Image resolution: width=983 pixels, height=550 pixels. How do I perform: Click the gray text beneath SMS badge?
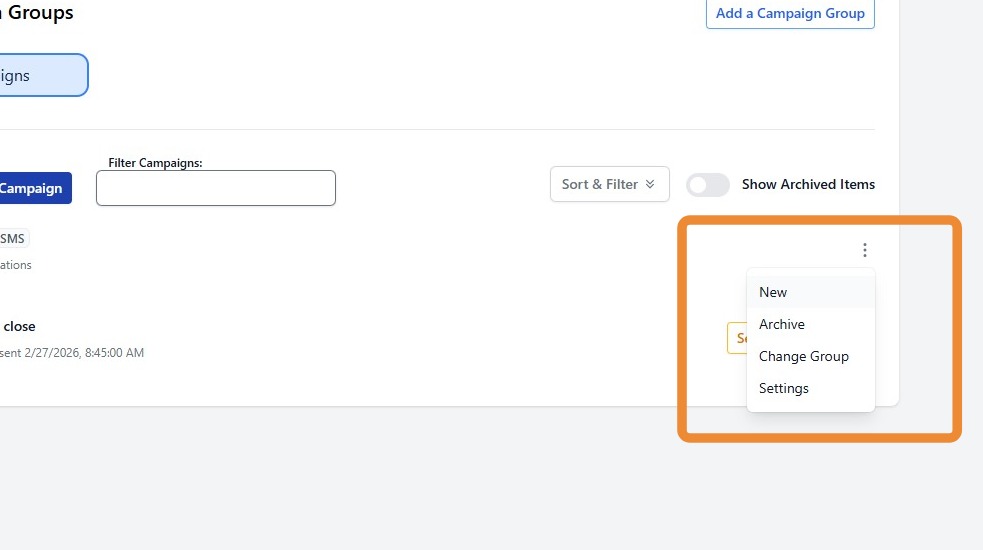coord(16,265)
